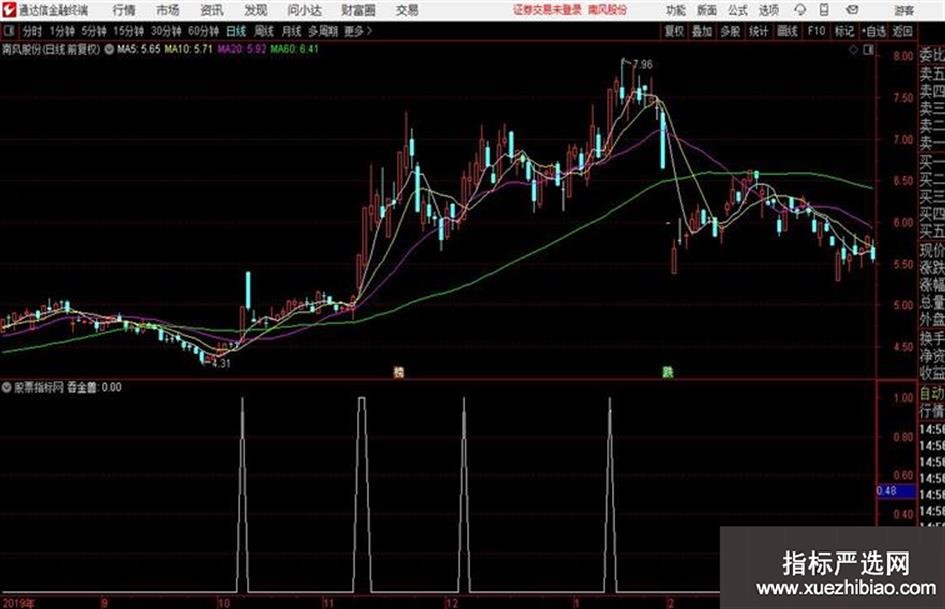Screen dimensions: 945x609
Task: Open the 公式 menu
Action: pos(738,10)
